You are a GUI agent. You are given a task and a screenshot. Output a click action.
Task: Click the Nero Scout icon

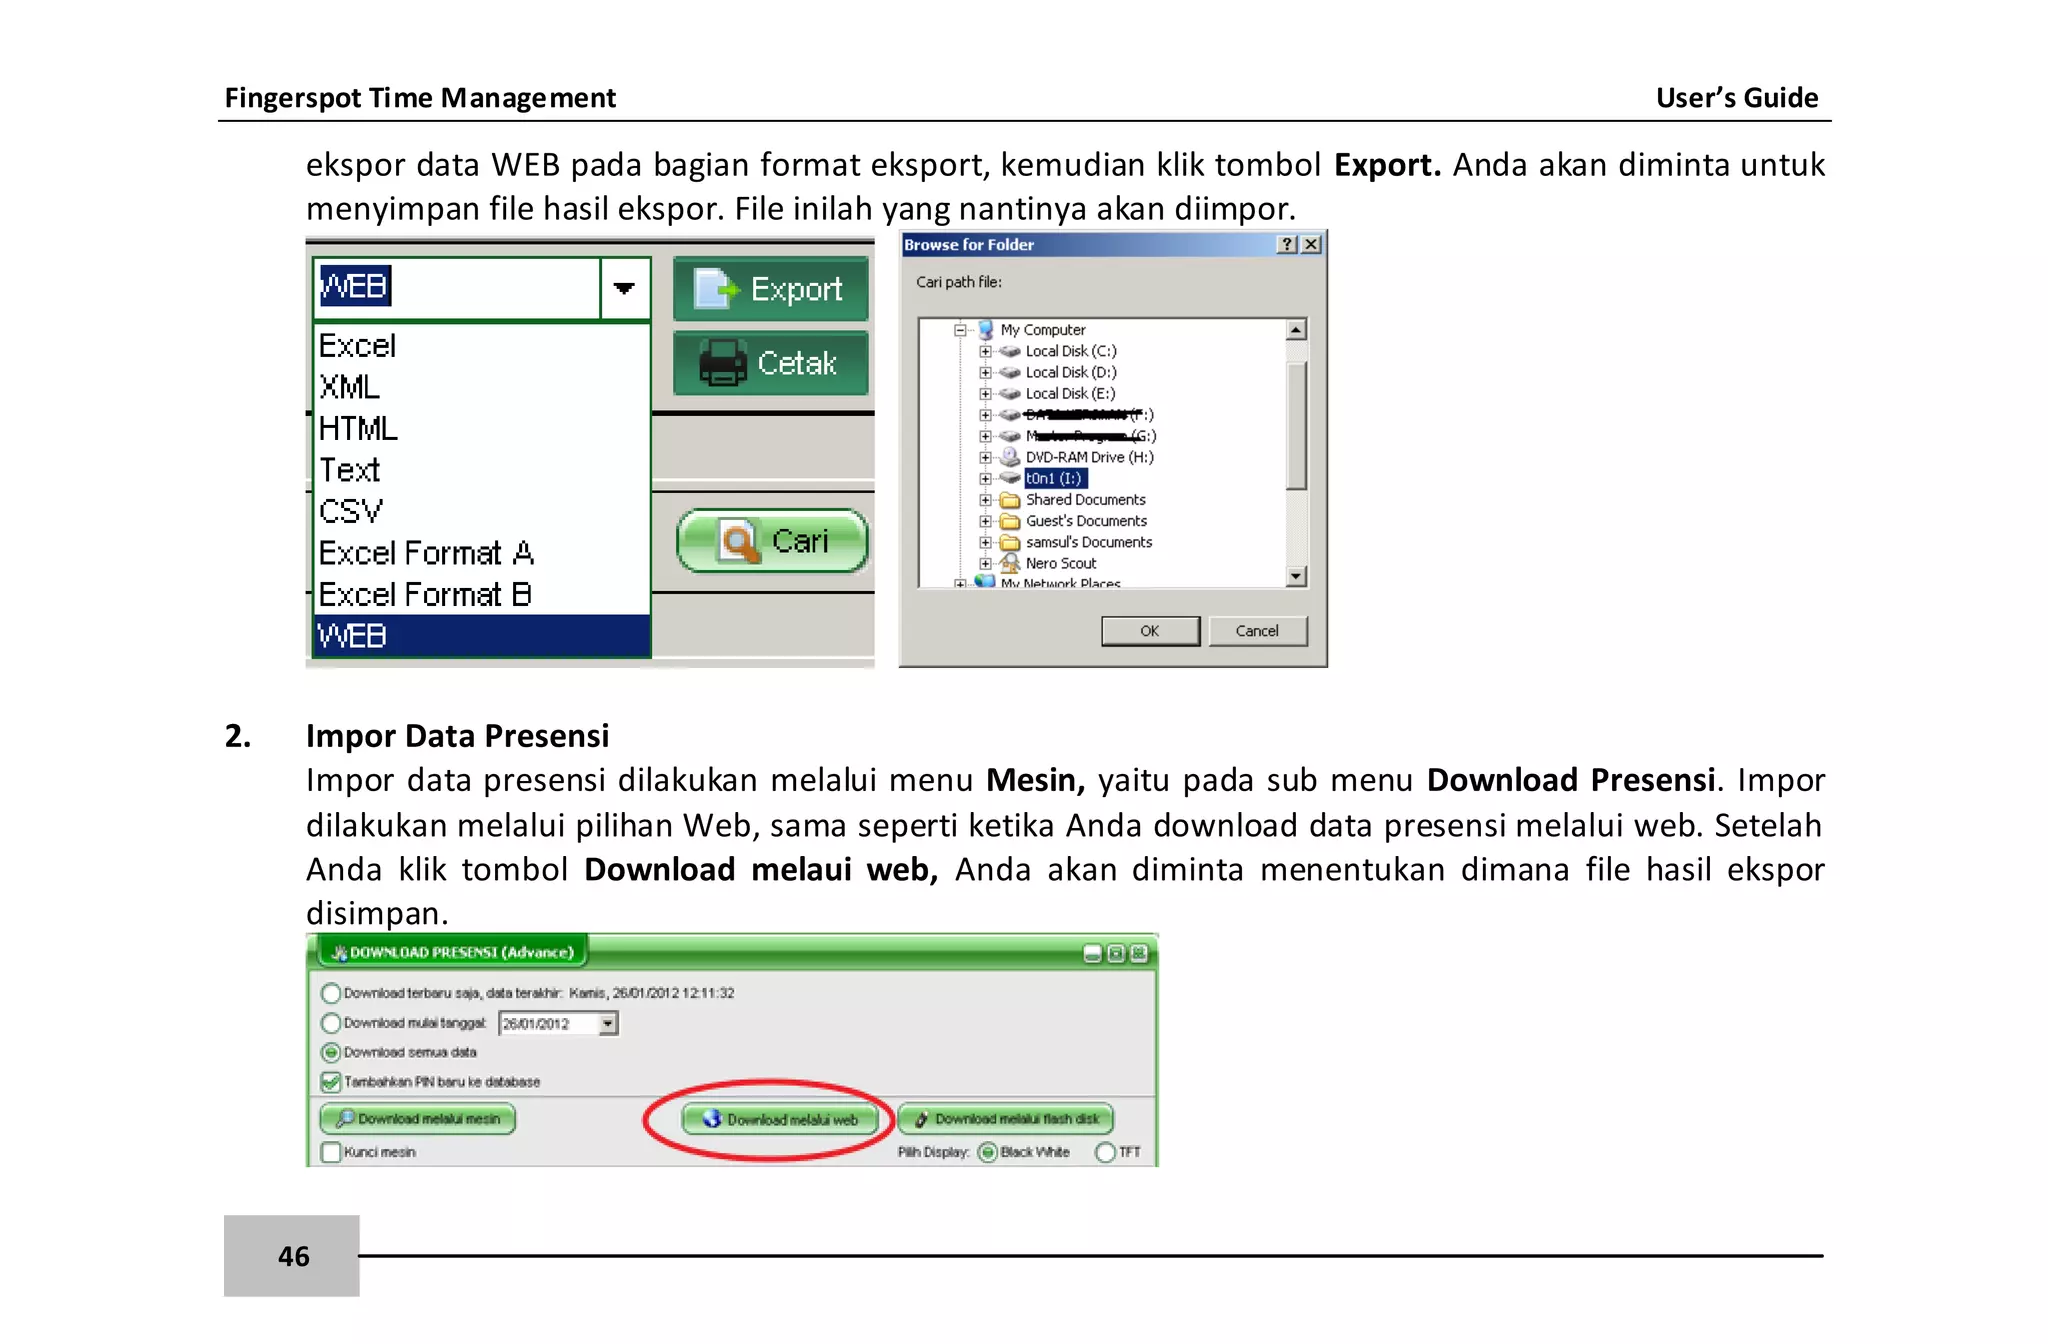click(1010, 563)
